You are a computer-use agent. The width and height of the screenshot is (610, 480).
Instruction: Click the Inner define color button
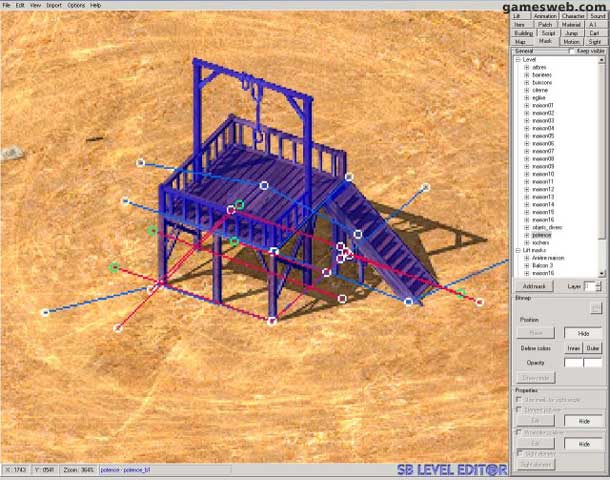tap(573, 348)
